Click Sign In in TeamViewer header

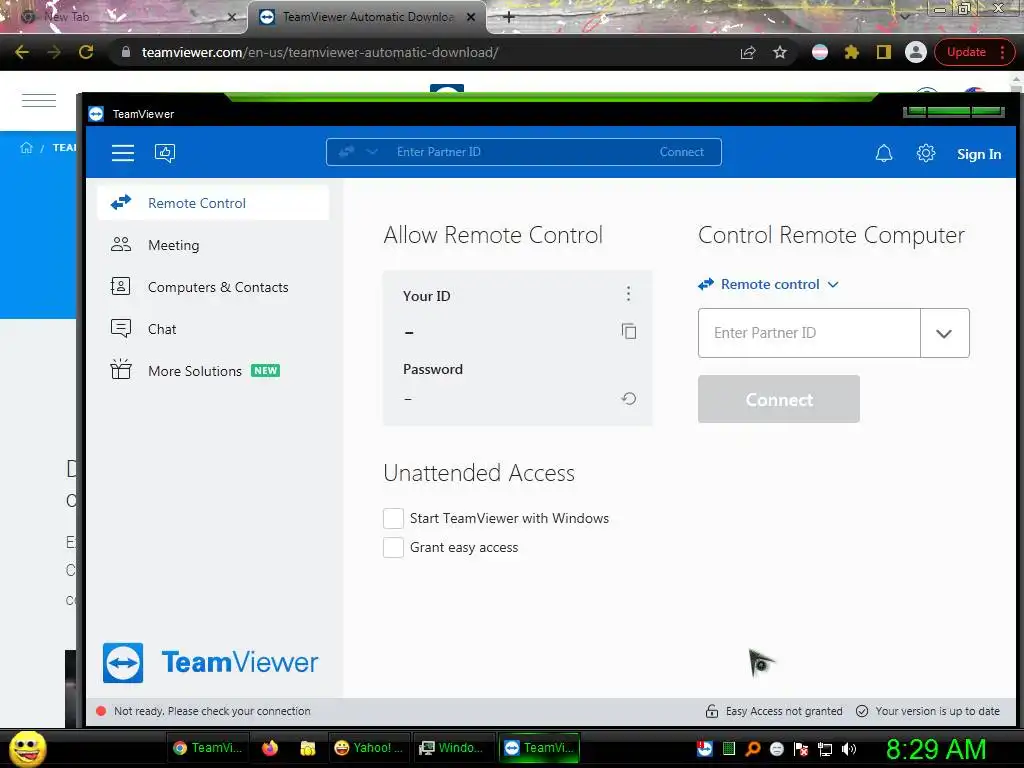tap(978, 154)
